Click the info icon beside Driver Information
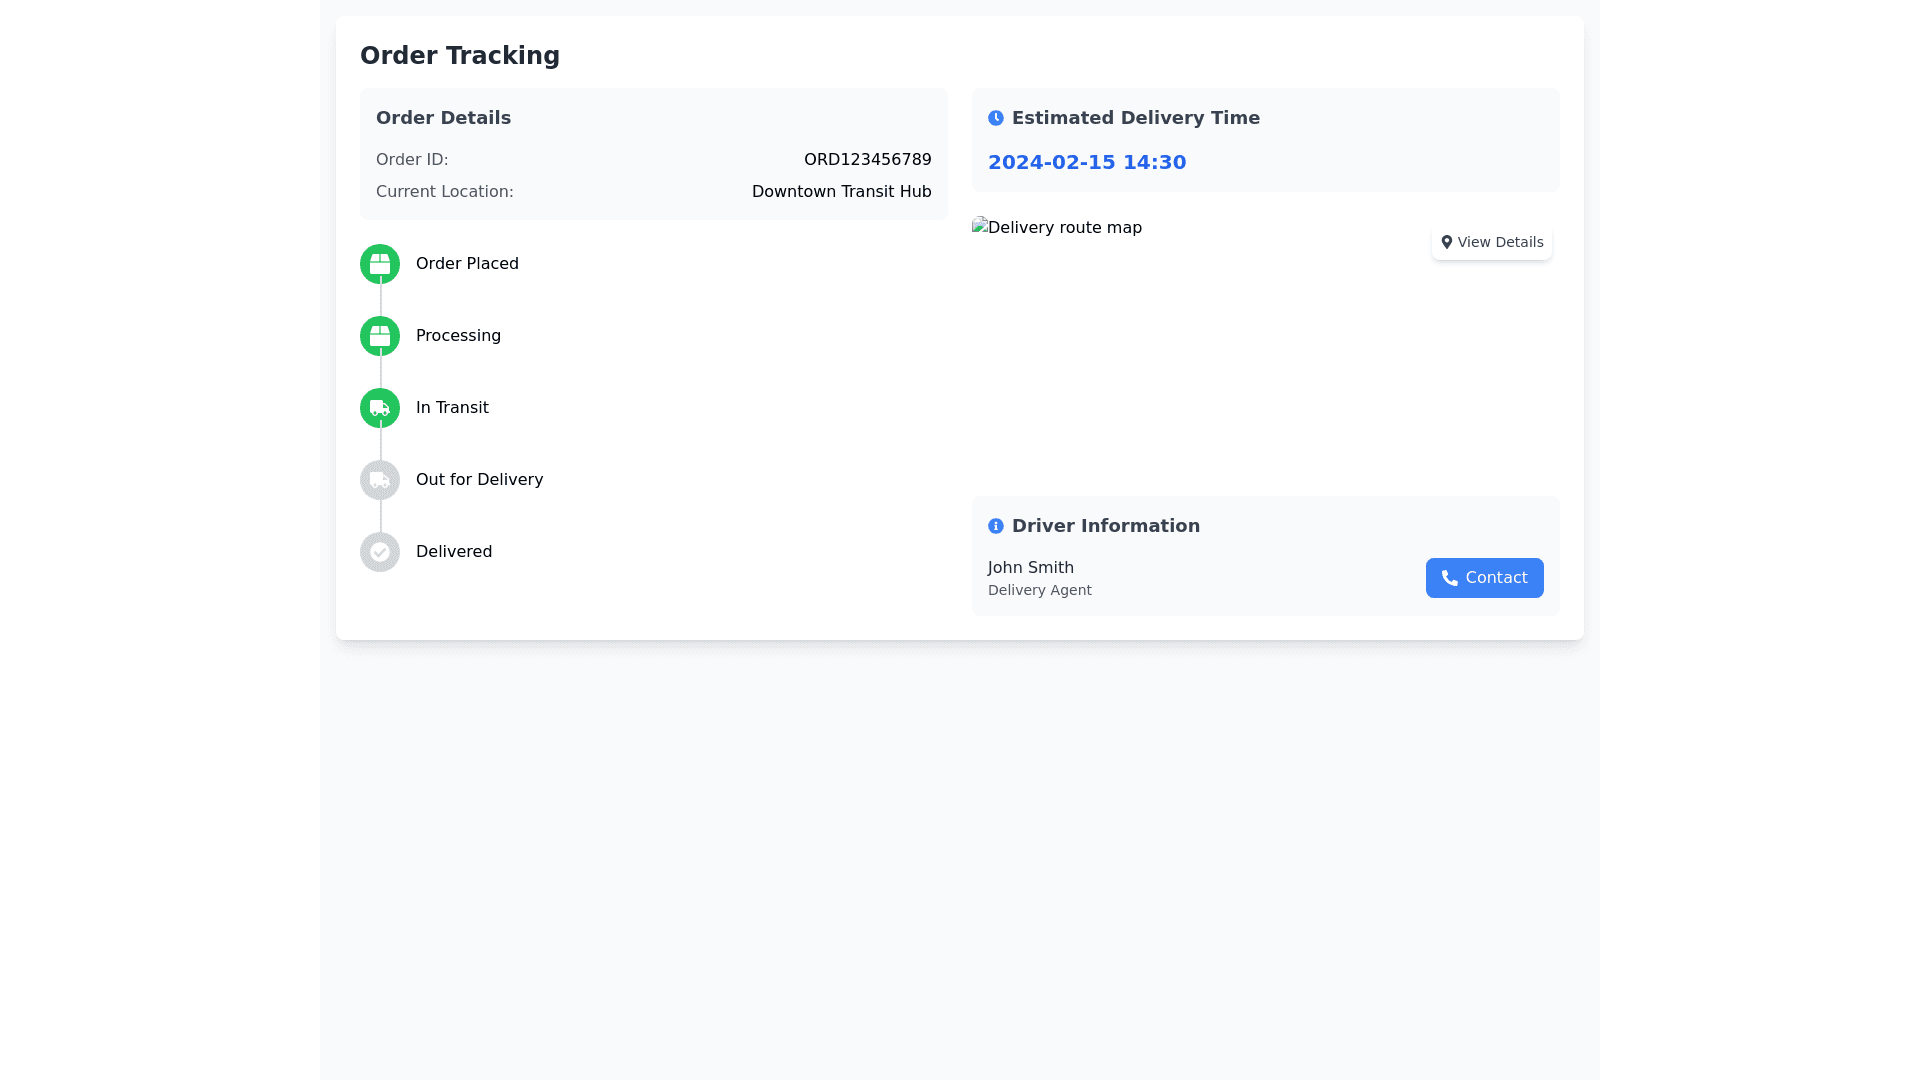Image resolution: width=1920 pixels, height=1080 pixels. (x=996, y=526)
